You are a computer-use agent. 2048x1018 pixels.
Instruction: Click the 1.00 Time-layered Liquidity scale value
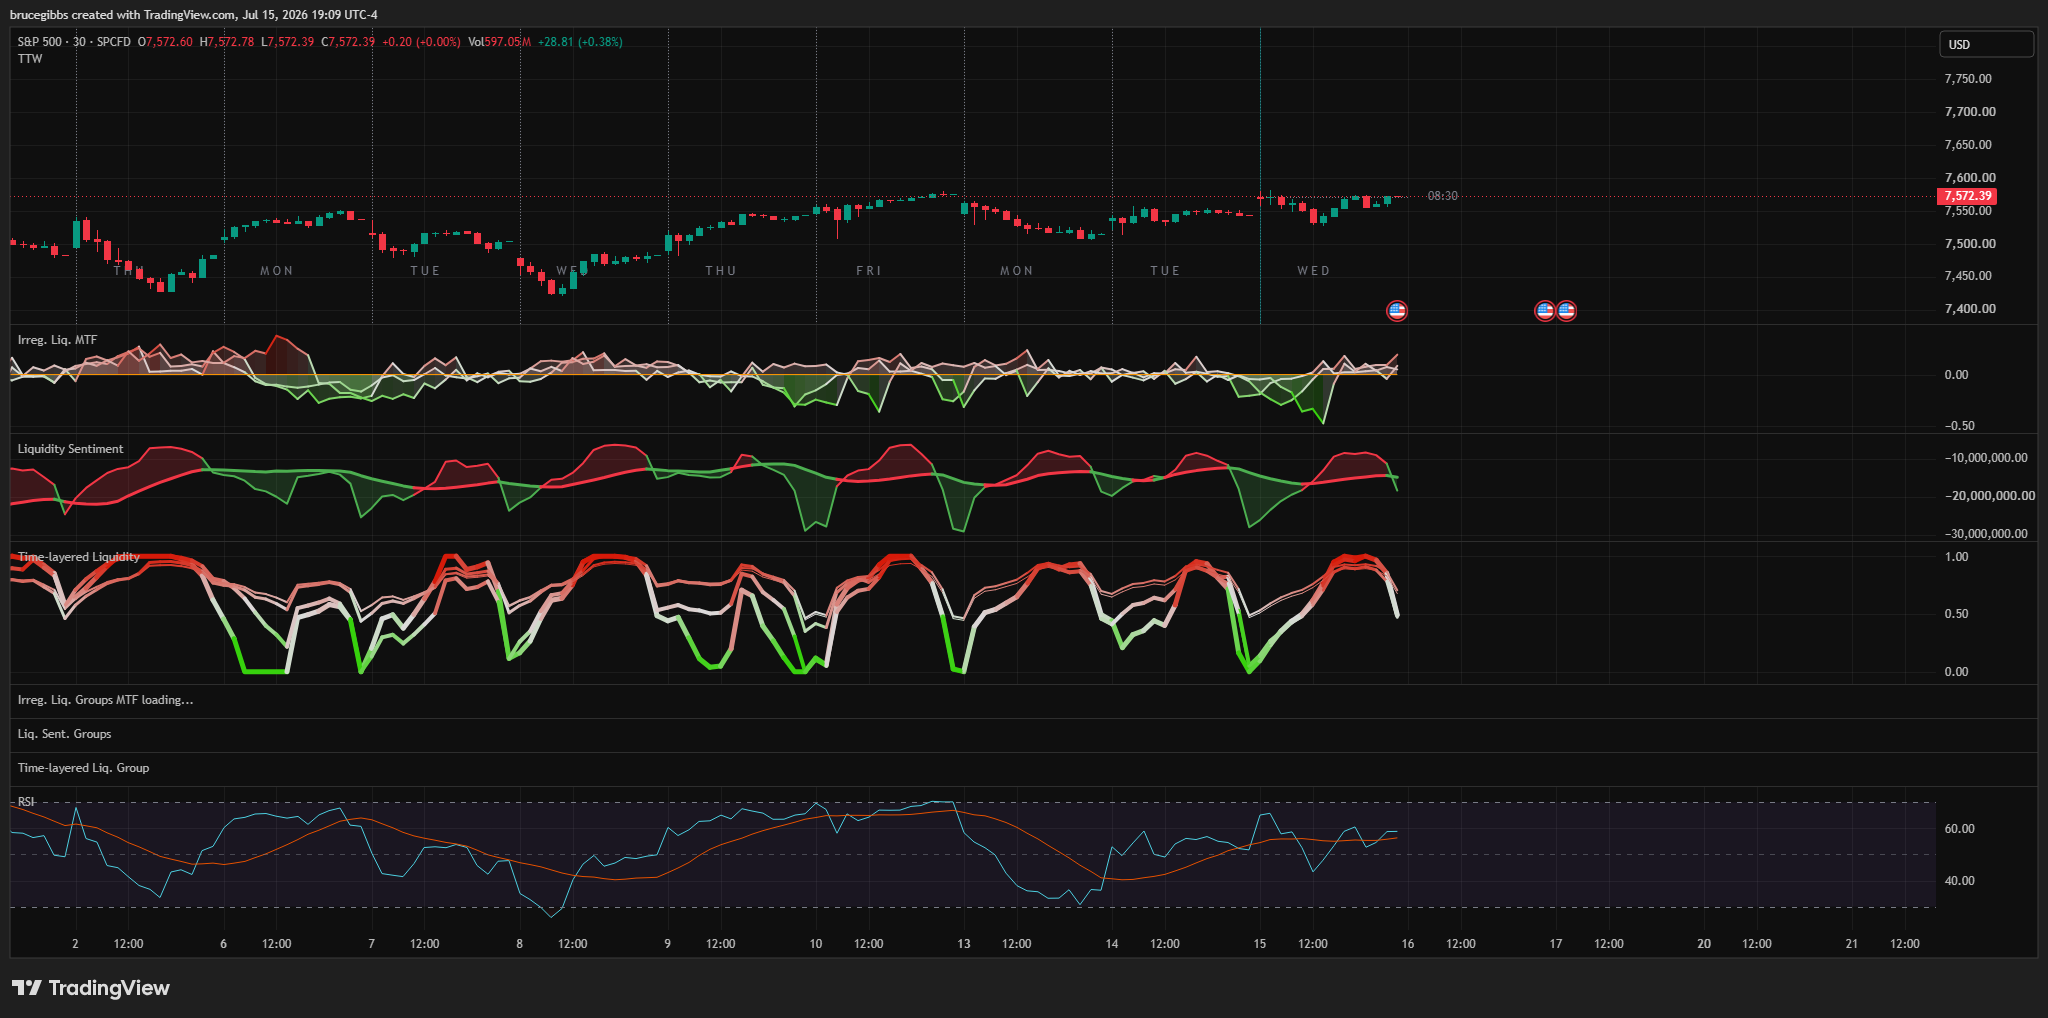(x=1956, y=557)
